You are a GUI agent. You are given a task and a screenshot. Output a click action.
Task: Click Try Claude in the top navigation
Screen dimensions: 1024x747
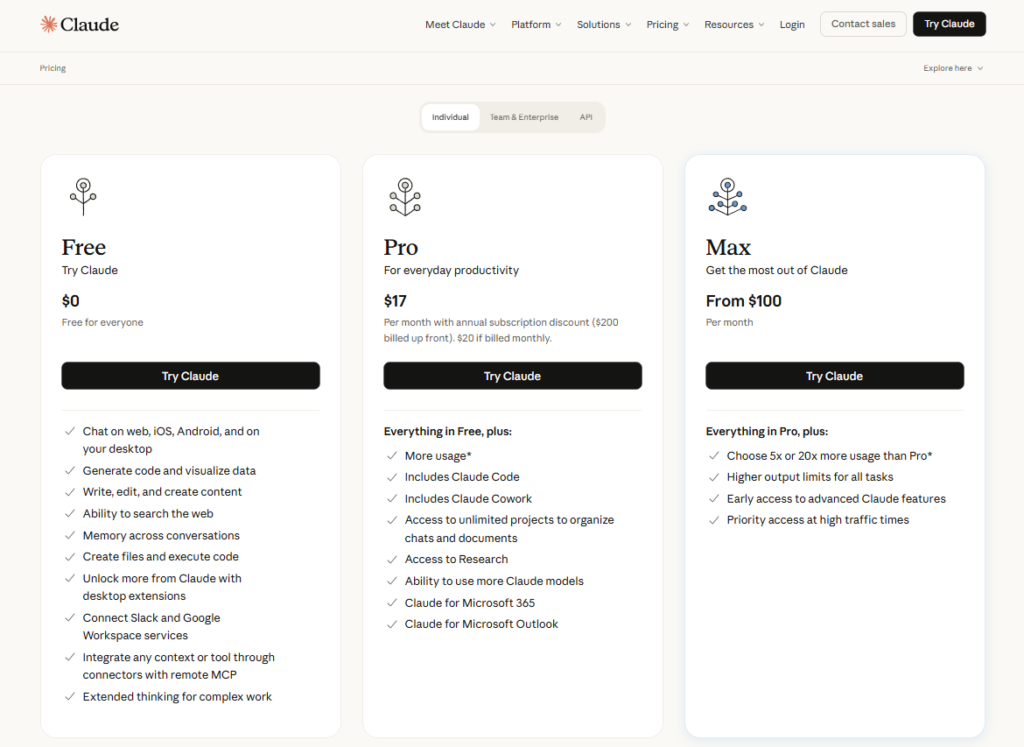coord(950,24)
